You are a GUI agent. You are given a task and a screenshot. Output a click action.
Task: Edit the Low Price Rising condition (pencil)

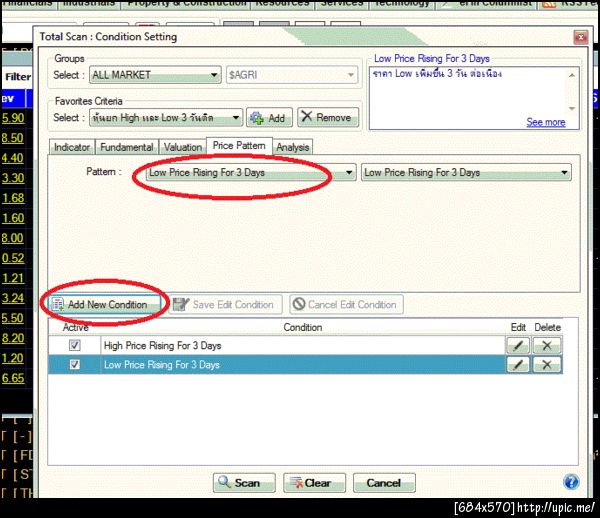pos(518,365)
